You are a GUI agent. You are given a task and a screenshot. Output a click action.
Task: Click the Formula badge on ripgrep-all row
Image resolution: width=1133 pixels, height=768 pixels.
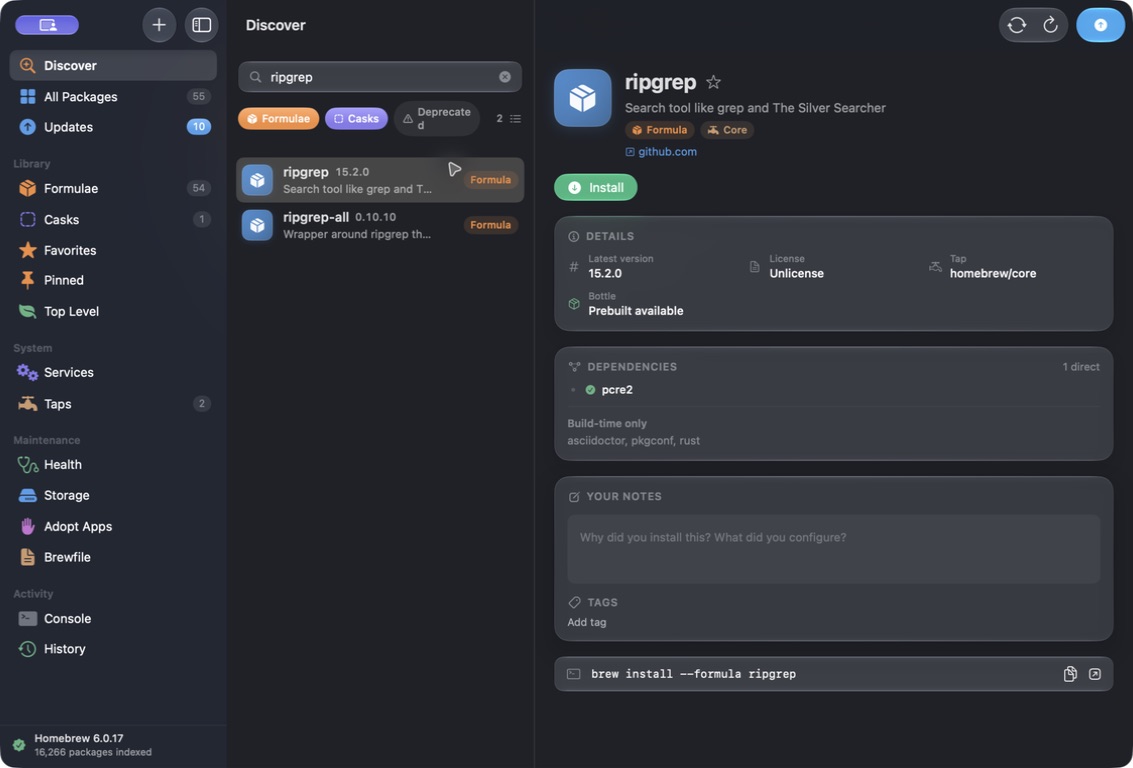491,225
